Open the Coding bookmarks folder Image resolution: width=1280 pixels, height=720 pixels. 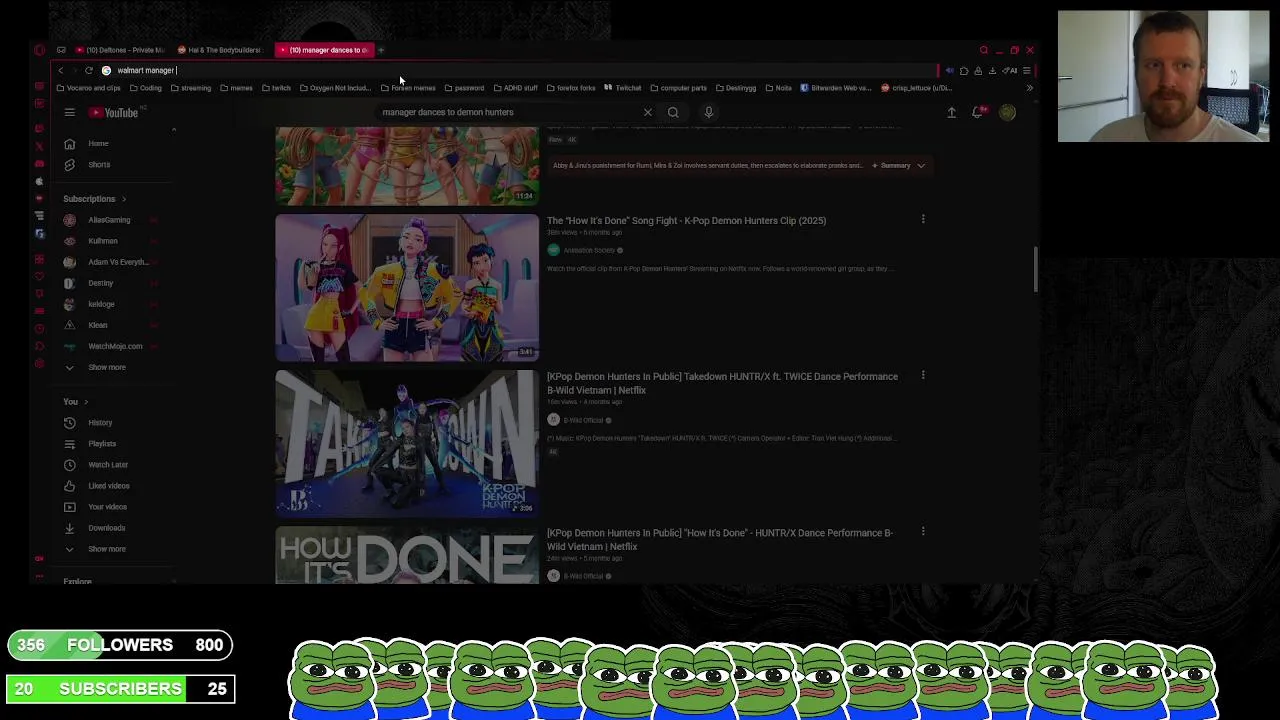tap(145, 88)
